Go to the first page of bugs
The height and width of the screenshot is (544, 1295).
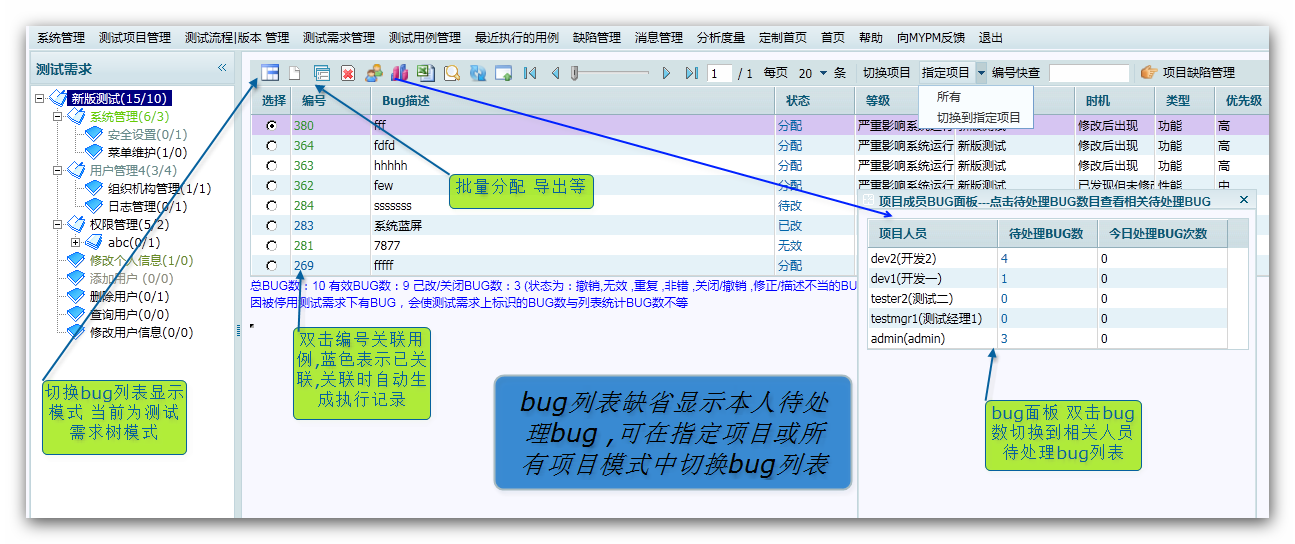[x=530, y=73]
